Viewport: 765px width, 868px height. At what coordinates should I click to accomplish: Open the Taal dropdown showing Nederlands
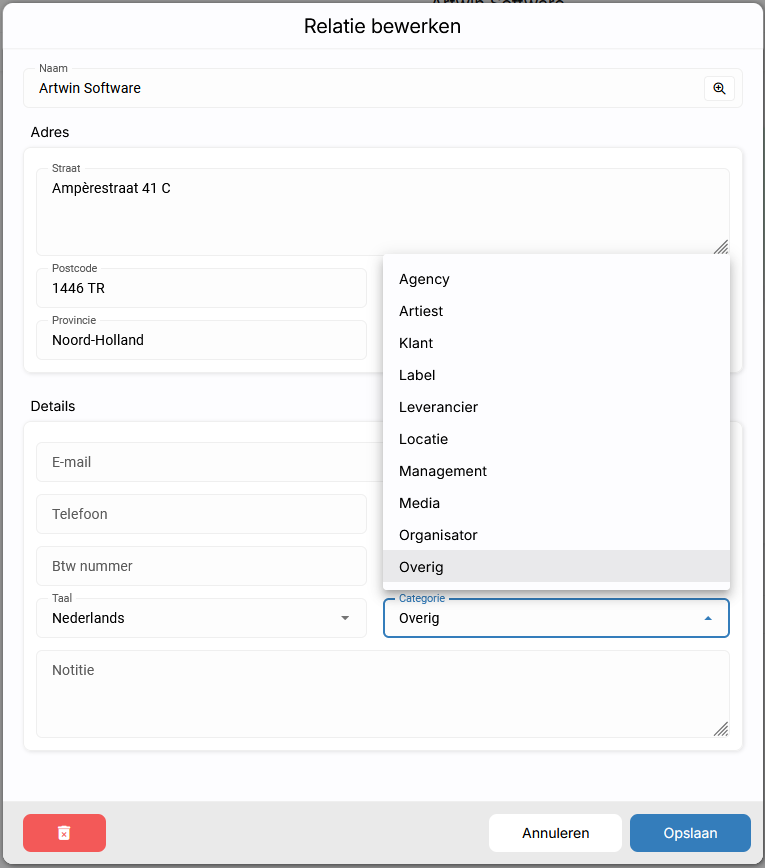point(201,618)
